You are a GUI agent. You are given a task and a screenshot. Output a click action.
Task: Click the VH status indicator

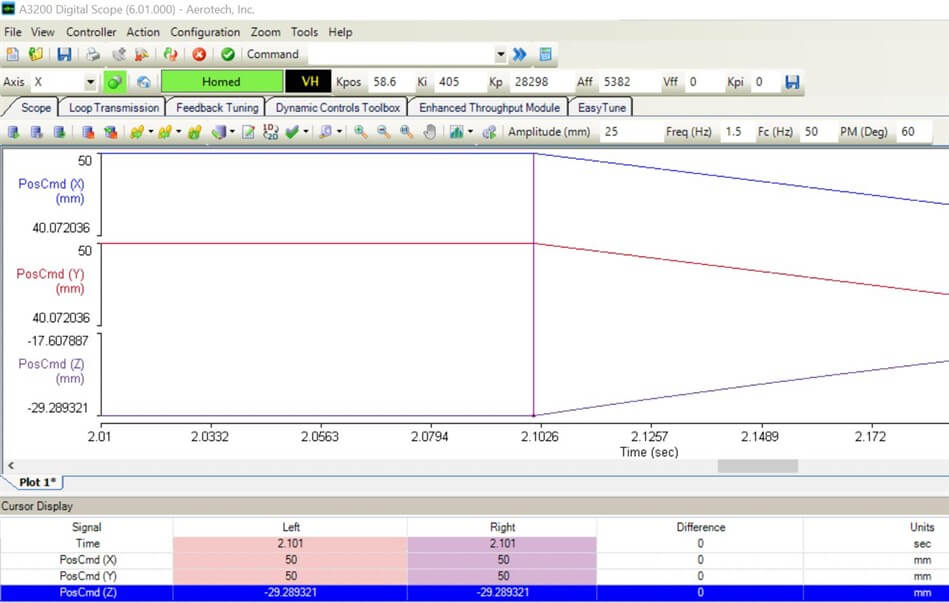[309, 82]
